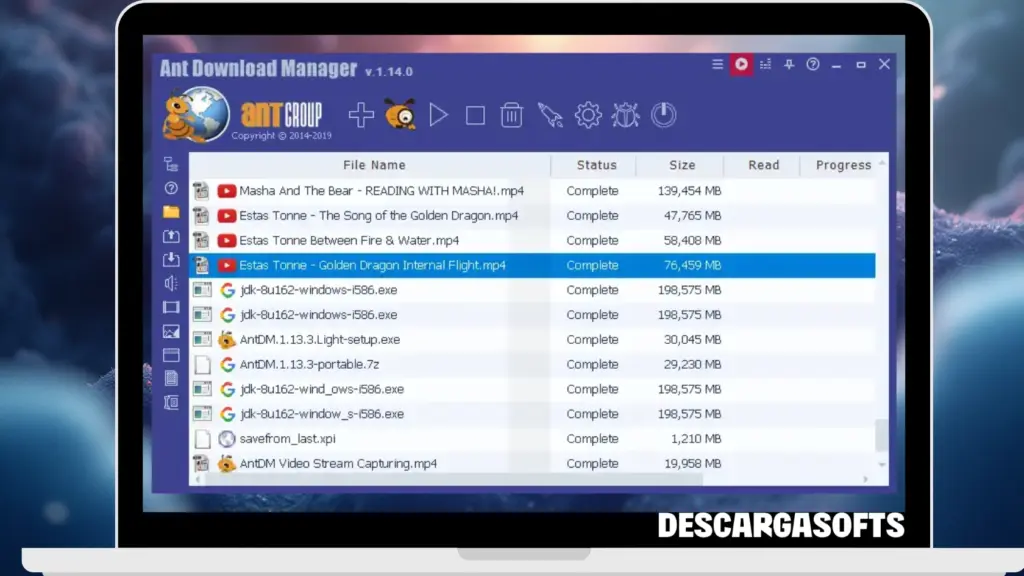Toggle the red video capture indicator
This screenshot has width=1024, height=576.
tap(741, 64)
